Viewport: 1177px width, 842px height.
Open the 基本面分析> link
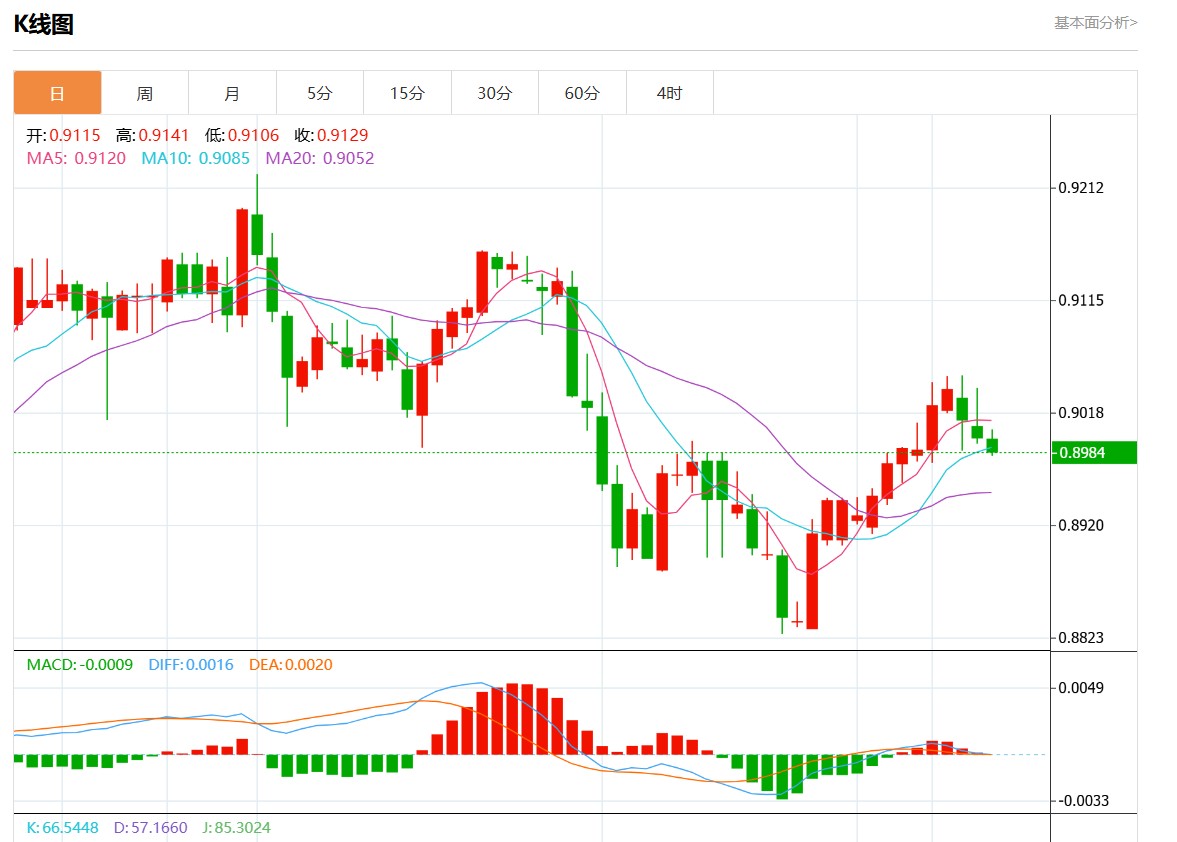1095,23
